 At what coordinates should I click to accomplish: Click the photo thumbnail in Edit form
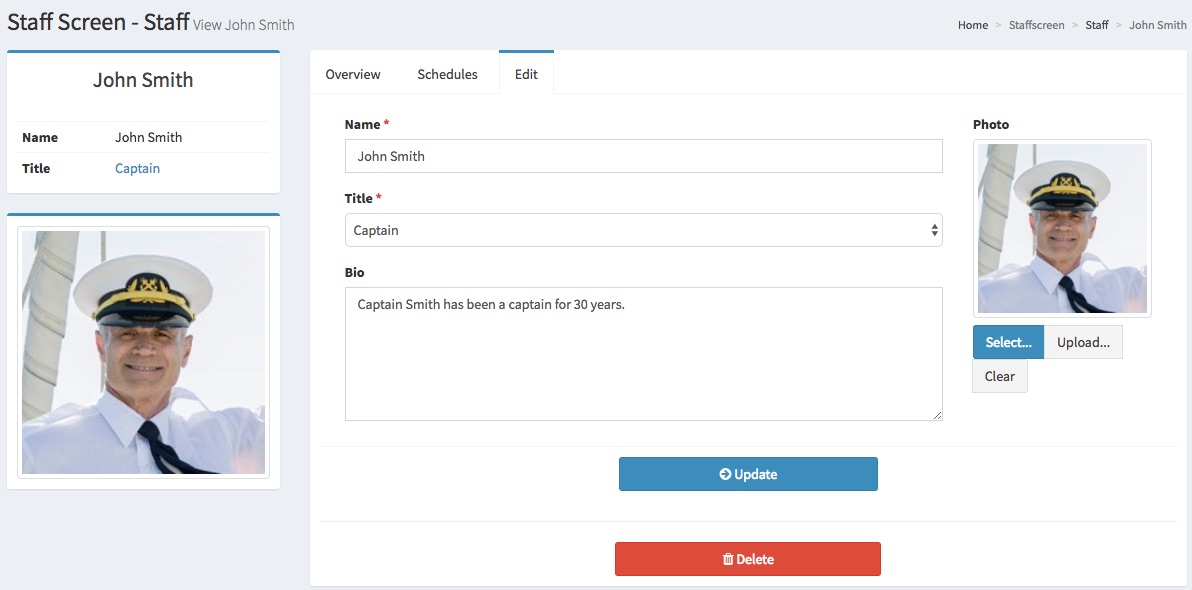point(1062,228)
